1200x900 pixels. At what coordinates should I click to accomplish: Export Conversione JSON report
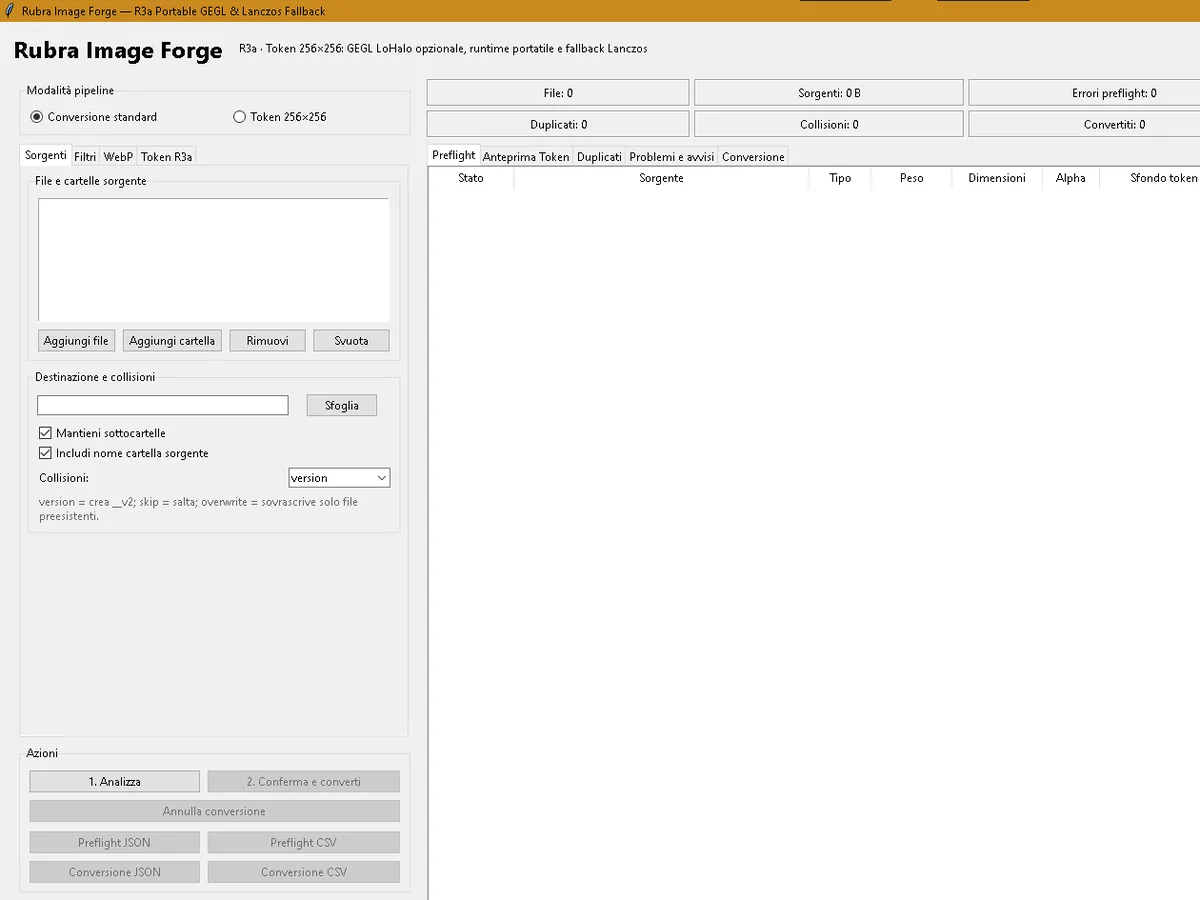point(114,872)
